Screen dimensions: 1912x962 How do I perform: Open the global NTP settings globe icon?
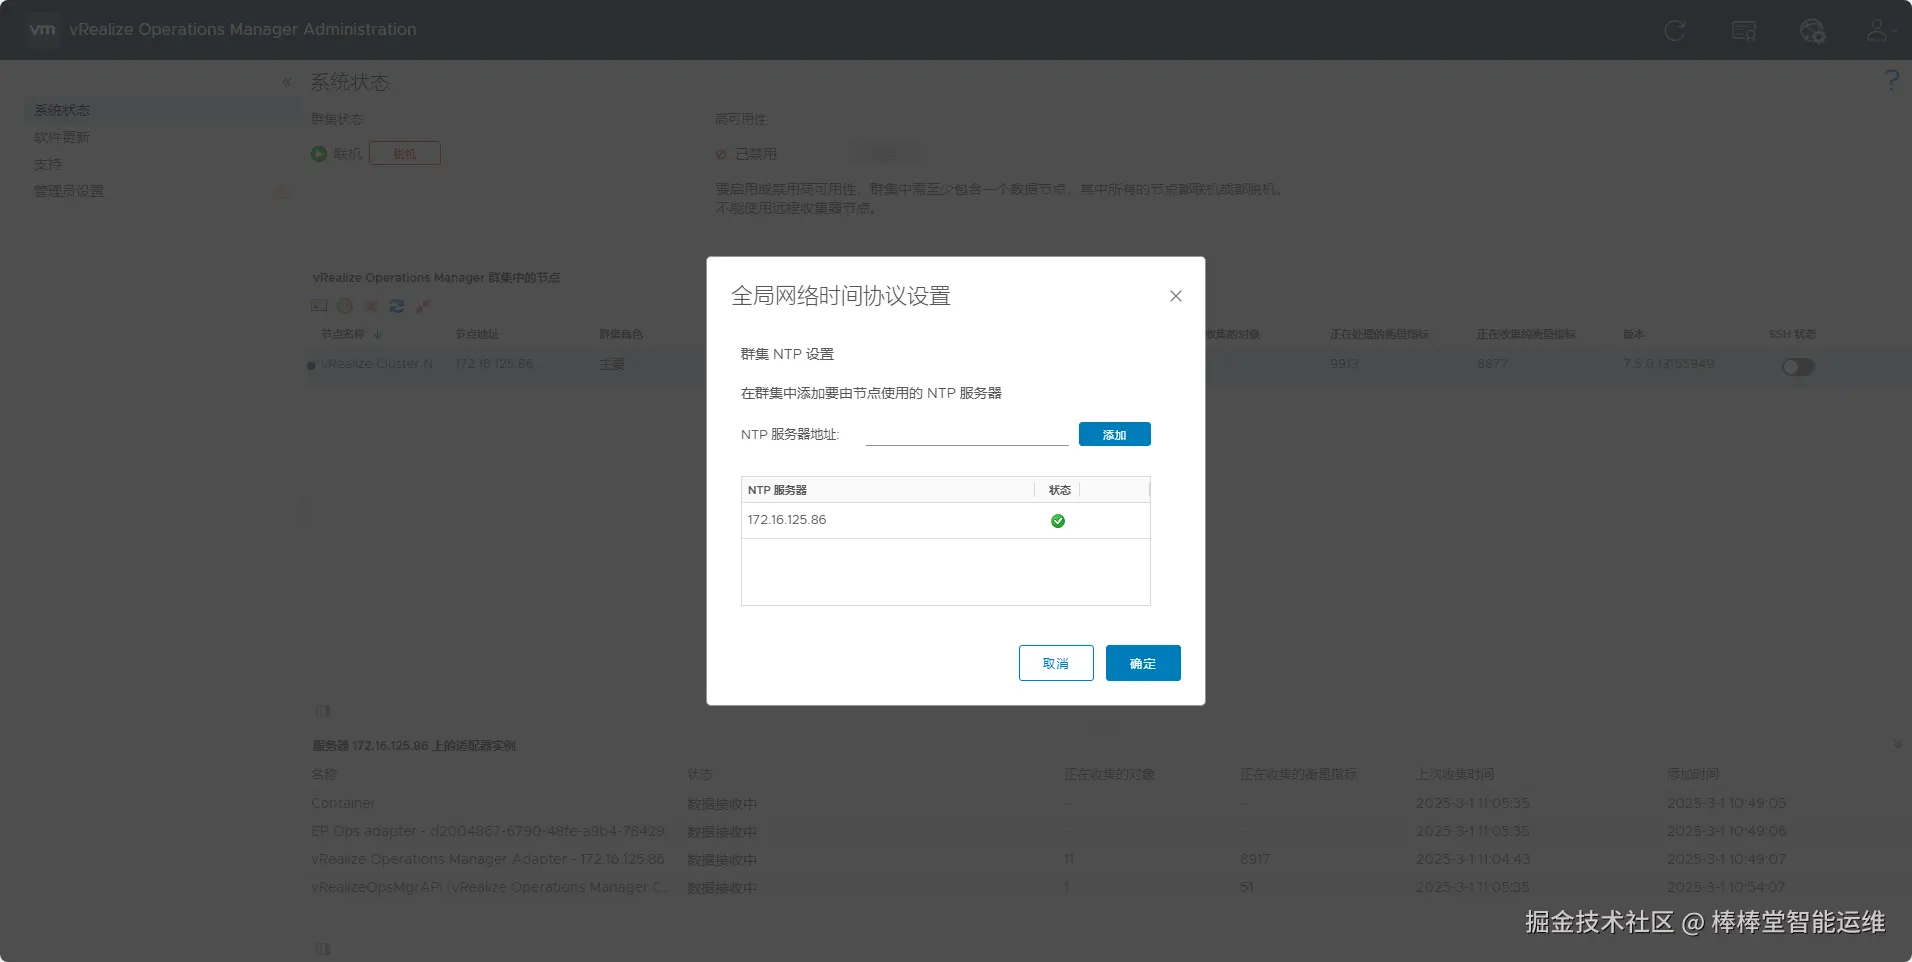pyautogui.click(x=1812, y=31)
